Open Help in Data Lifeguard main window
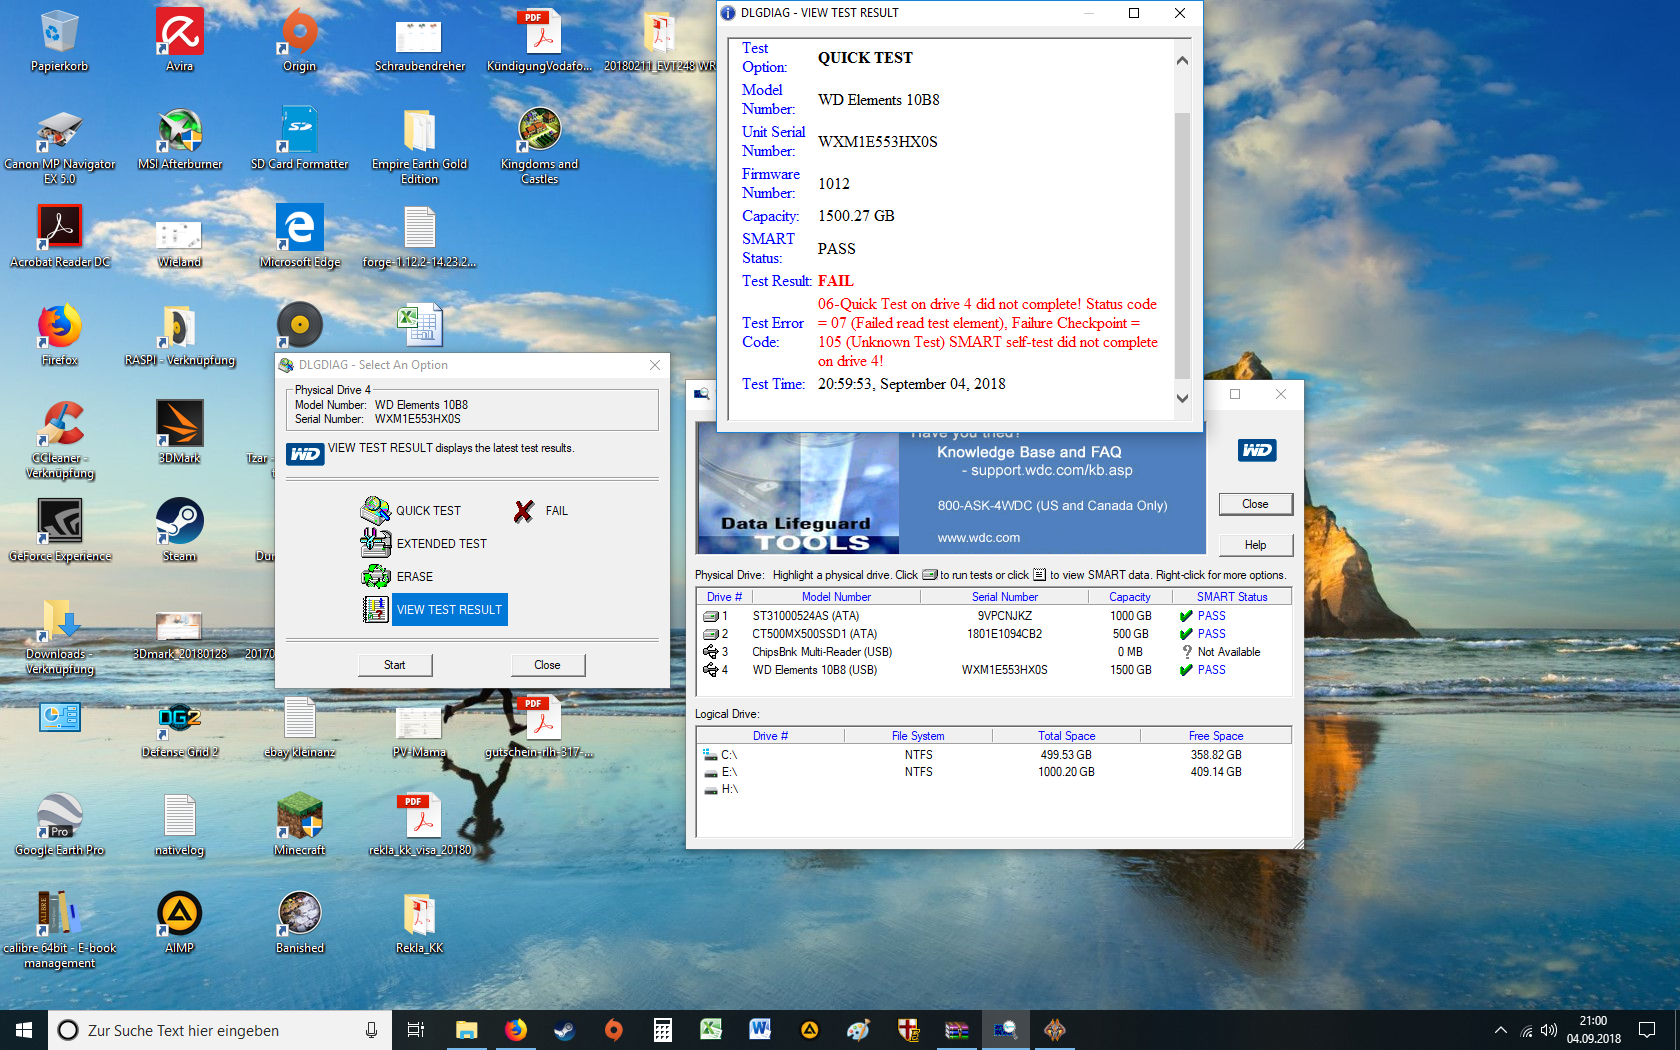The image size is (1680, 1050). point(1255,545)
